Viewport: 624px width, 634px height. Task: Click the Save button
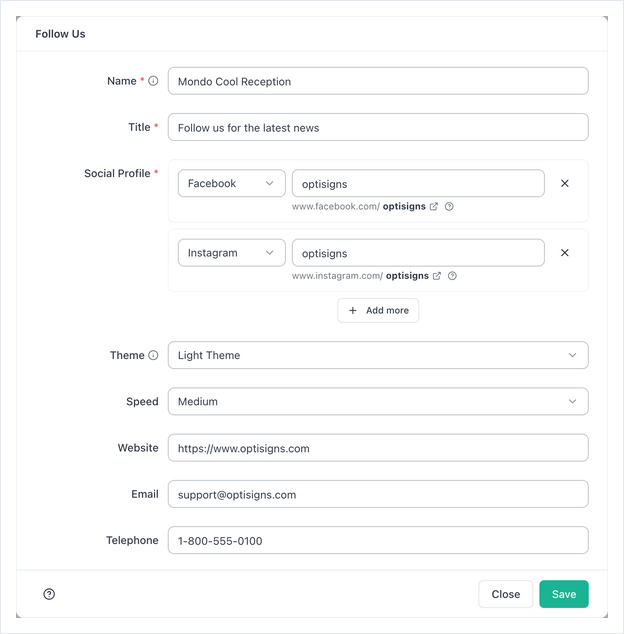point(564,594)
